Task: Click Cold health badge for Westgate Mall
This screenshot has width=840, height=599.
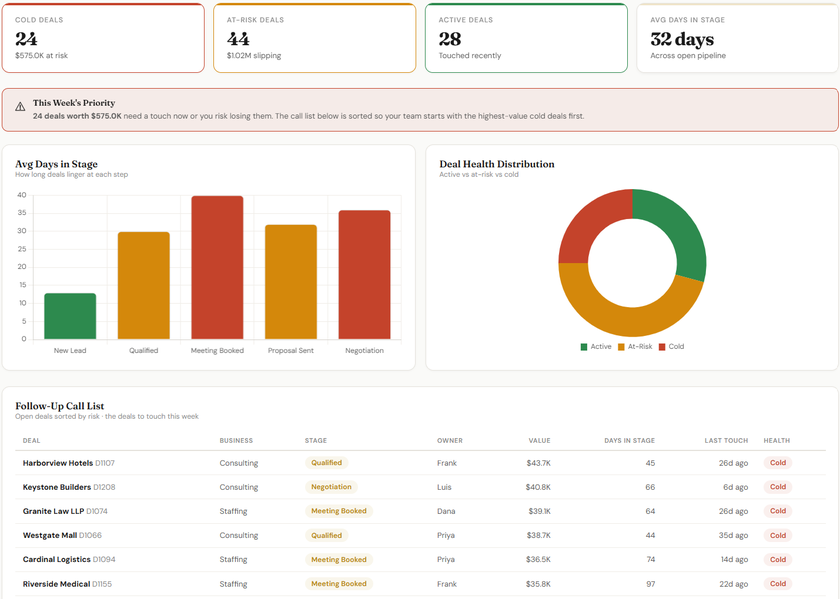Action: pos(778,535)
